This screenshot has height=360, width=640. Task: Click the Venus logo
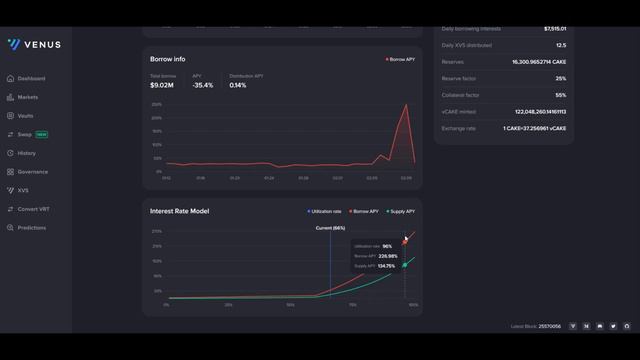(34, 44)
